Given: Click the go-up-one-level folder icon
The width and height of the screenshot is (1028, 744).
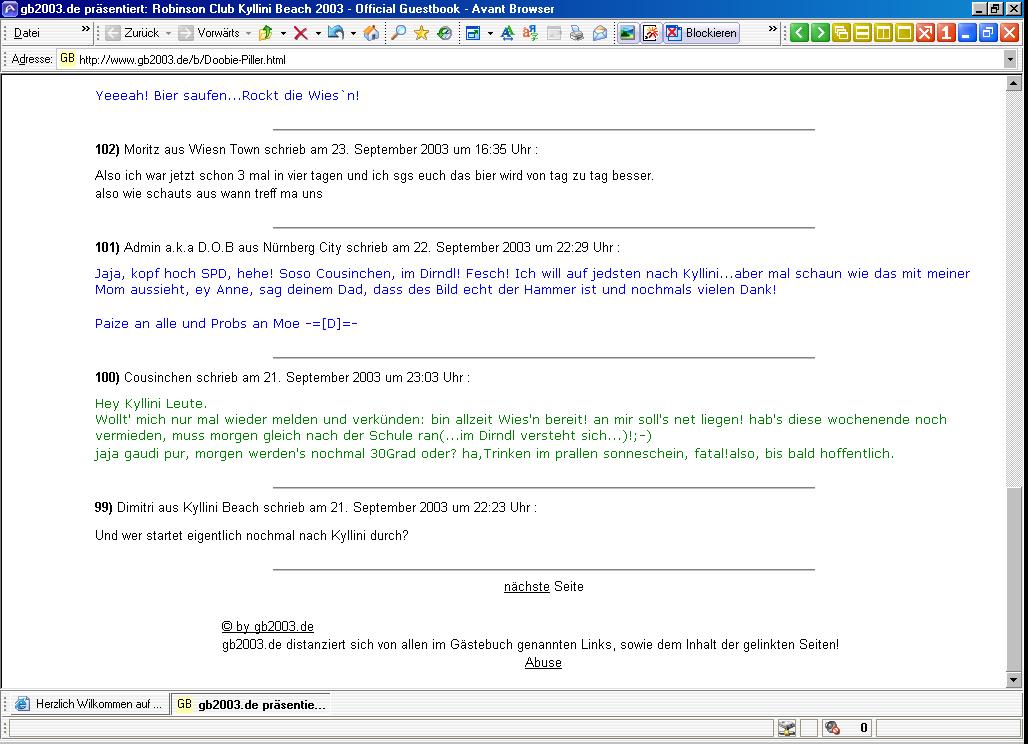Looking at the screenshot, I should [x=266, y=33].
